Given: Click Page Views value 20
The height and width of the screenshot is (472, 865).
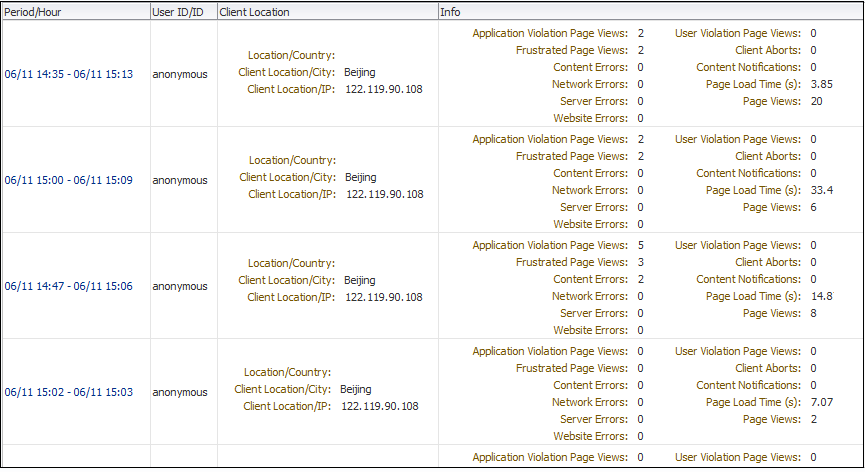Looking at the screenshot, I should (x=816, y=101).
